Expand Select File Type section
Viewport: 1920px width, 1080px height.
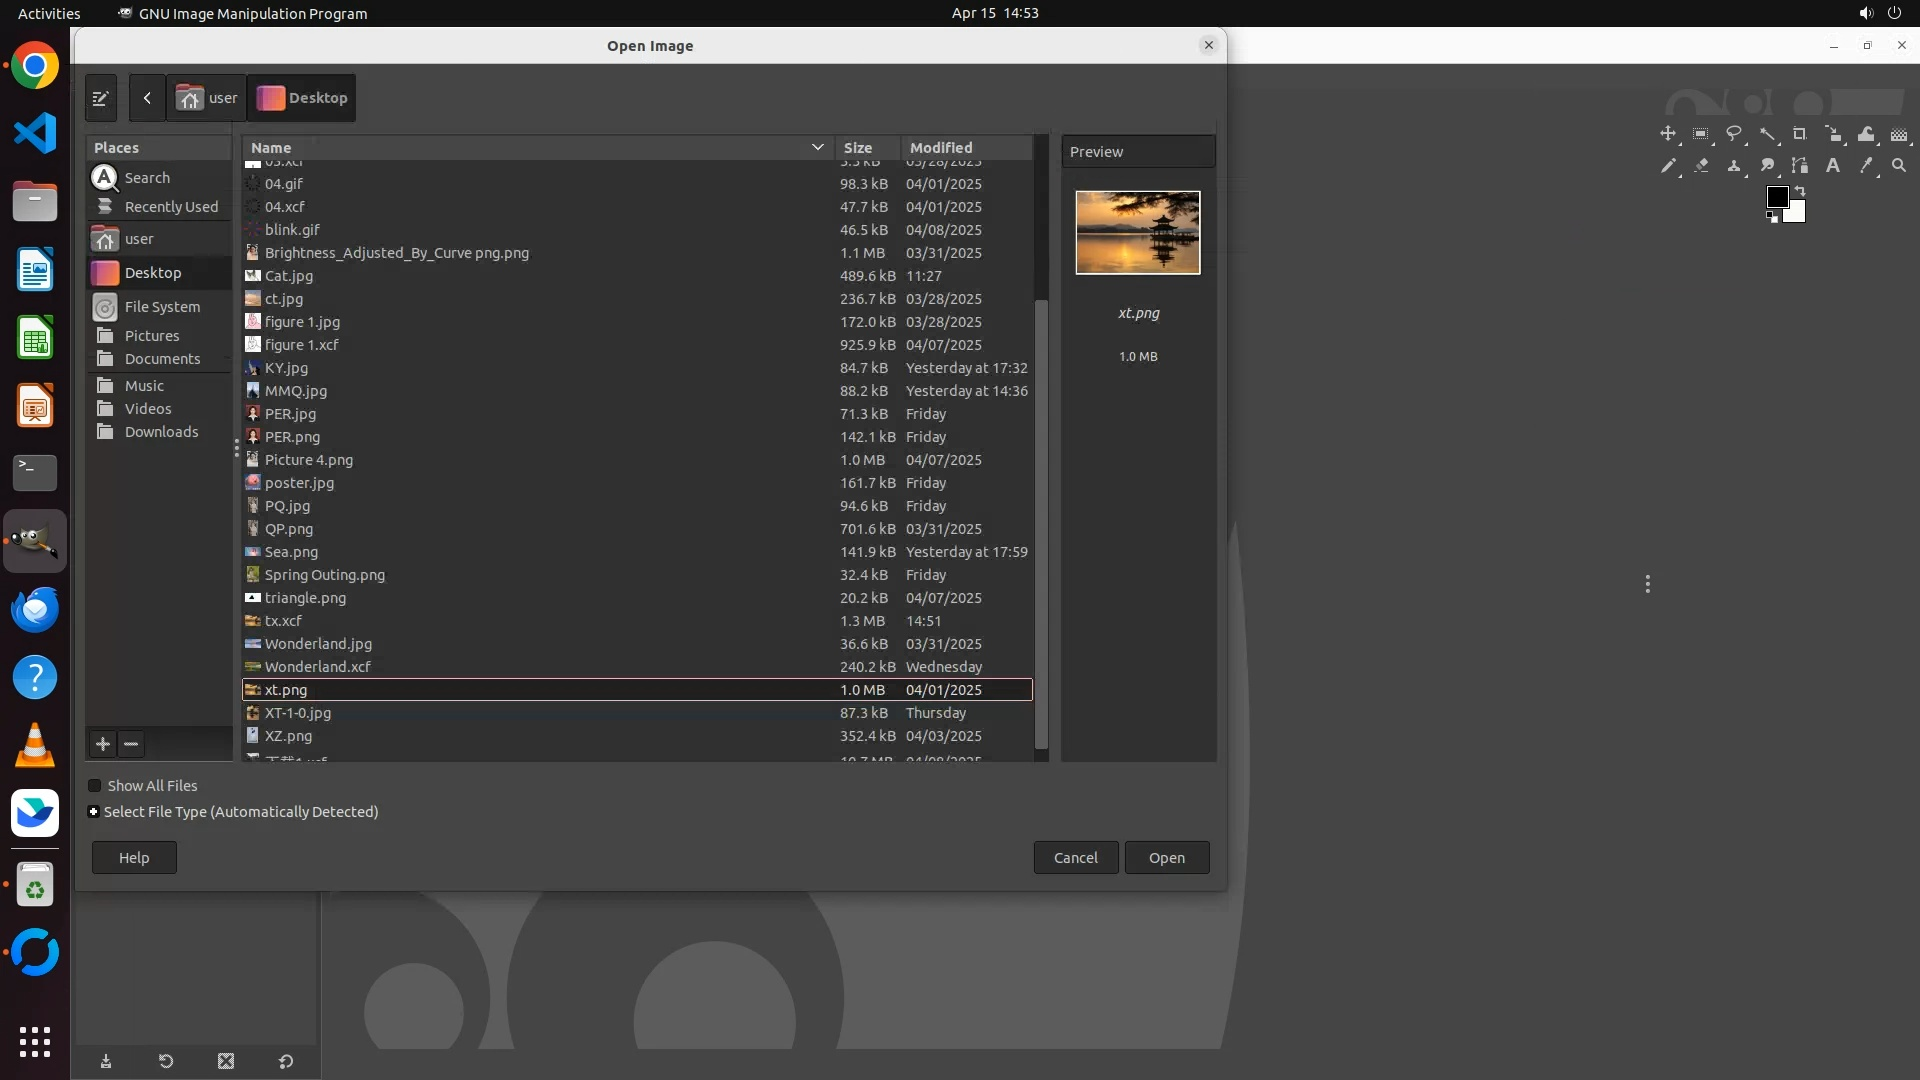pos(94,812)
